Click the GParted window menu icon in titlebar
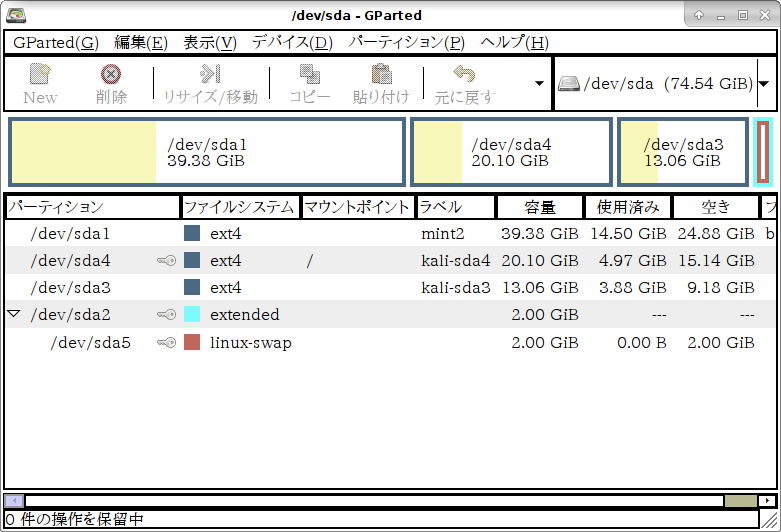This screenshot has height=532, width=781. point(16,15)
